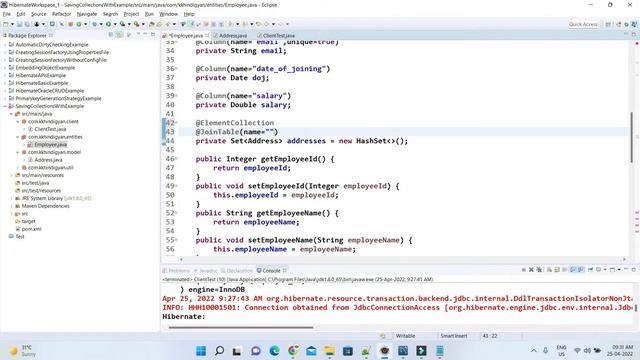Click the New file icon in the toolbar
This screenshot has width=640, height=360.
[5, 24]
